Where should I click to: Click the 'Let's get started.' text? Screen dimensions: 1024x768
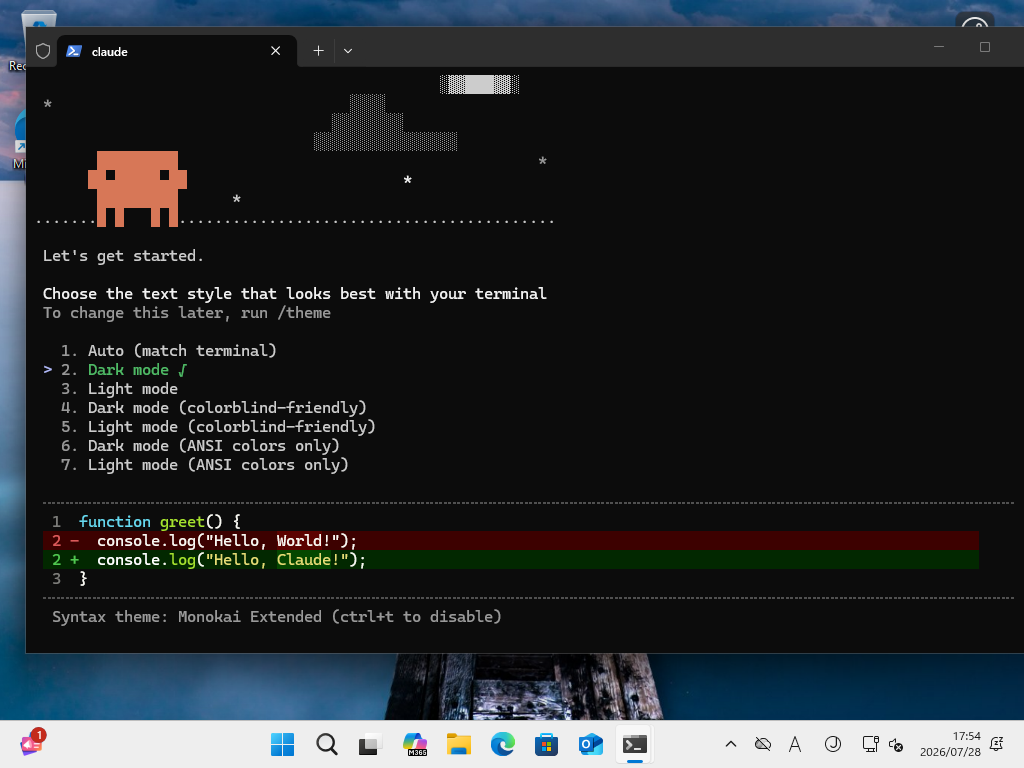pyautogui.click(x=123, y=256)
